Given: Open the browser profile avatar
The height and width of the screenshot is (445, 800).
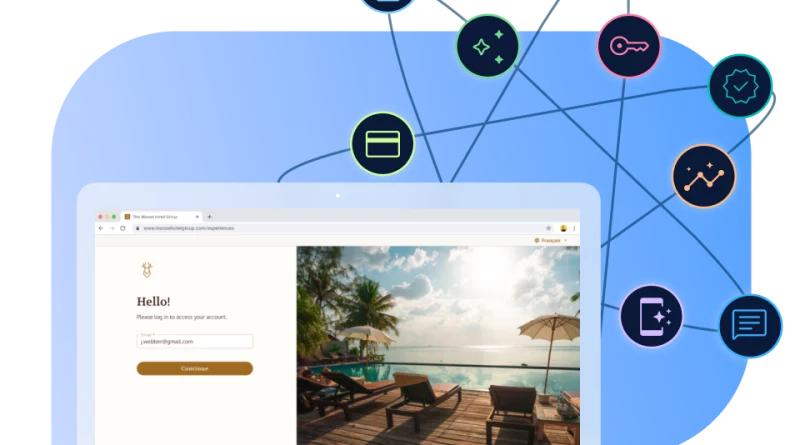Looking at the screenshot, I should pos(563,228).
